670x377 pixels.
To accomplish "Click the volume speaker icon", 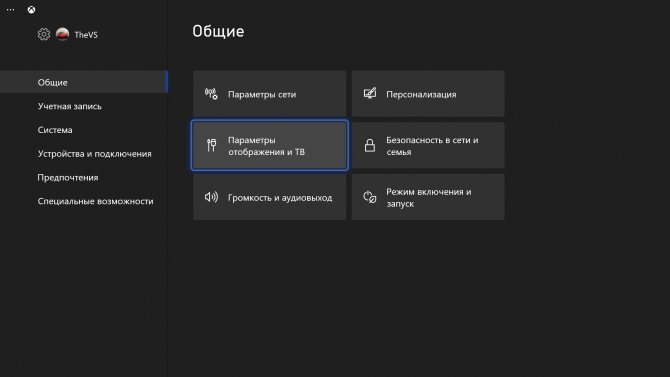I will pos(211,197).
